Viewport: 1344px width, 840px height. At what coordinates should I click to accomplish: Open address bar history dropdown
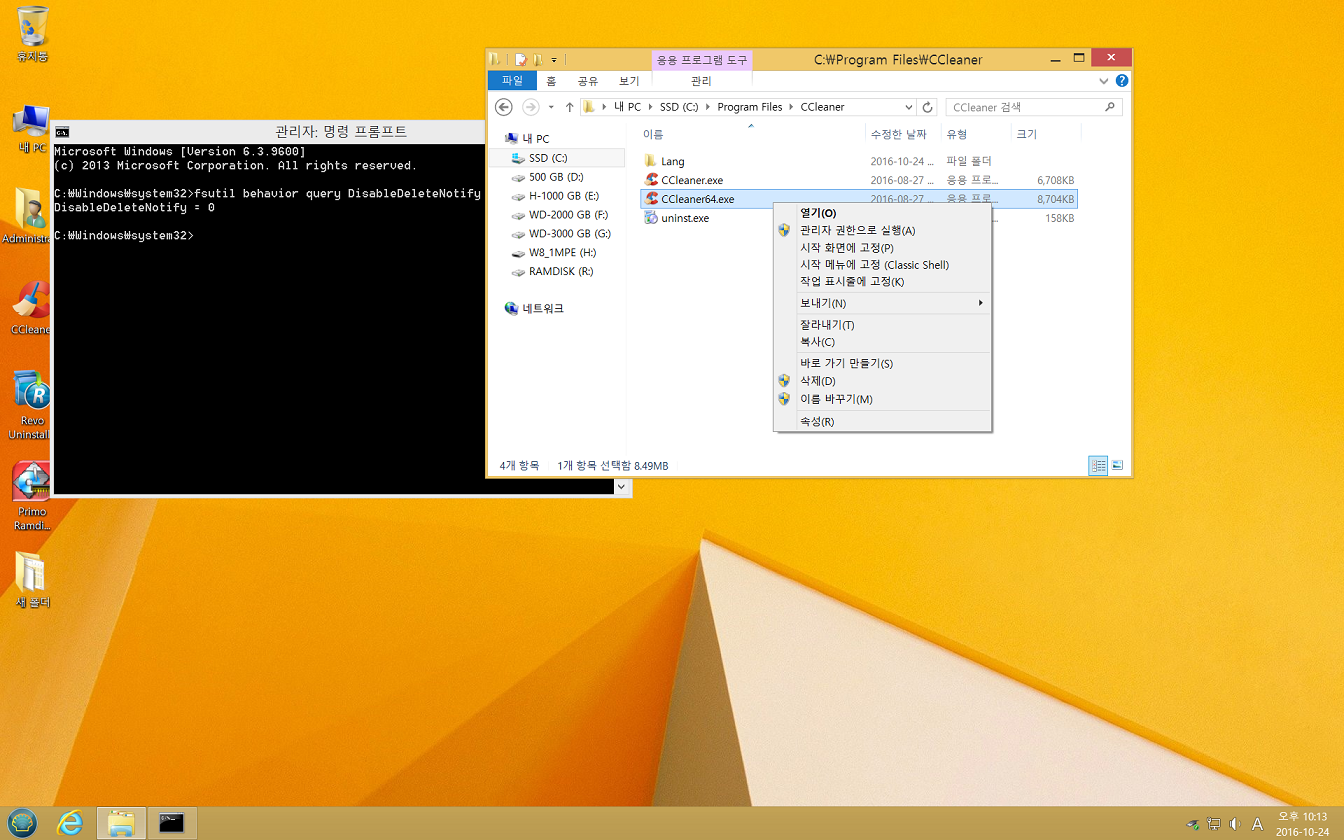pos(908,107)
